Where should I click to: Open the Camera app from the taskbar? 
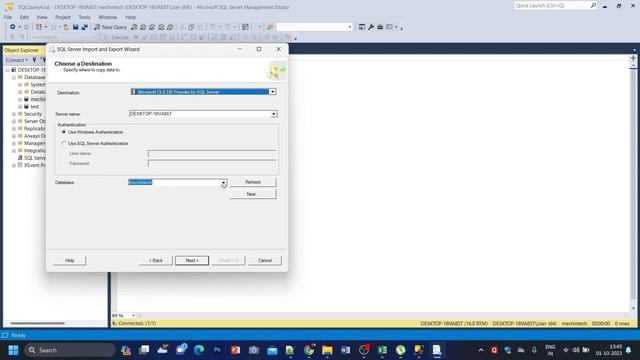(x=254, y=350)
